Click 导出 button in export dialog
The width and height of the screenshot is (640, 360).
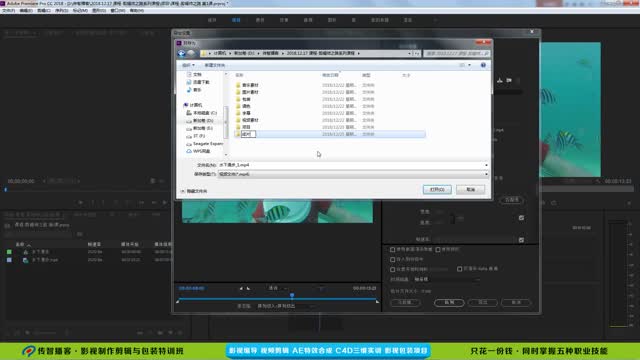coord(482,302)
